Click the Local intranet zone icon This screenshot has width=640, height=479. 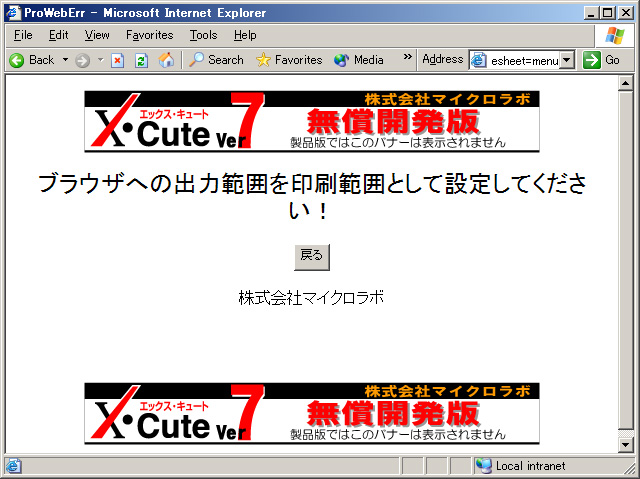click(484, 466)
